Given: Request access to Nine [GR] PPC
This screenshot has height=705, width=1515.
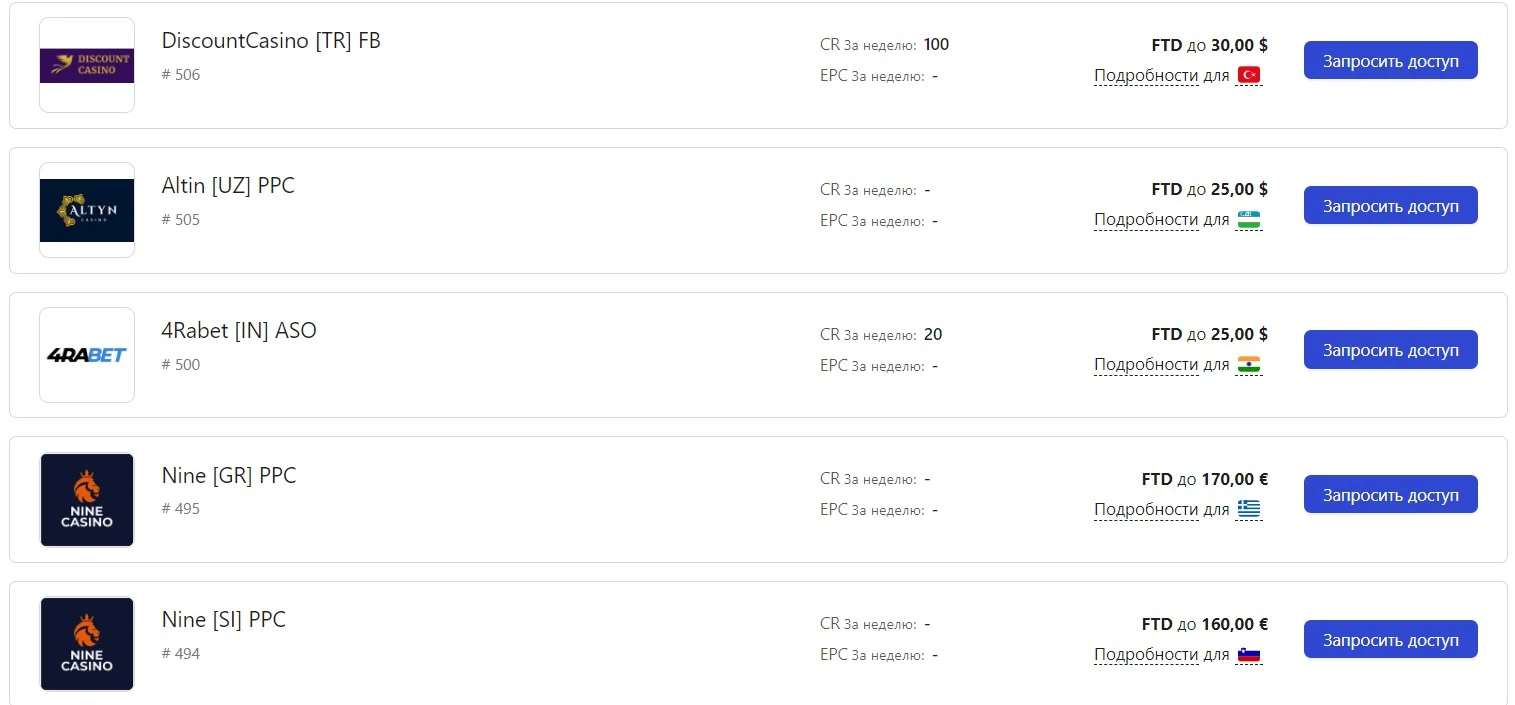Looking at the screenshot, I should (x=1390, y=494).
